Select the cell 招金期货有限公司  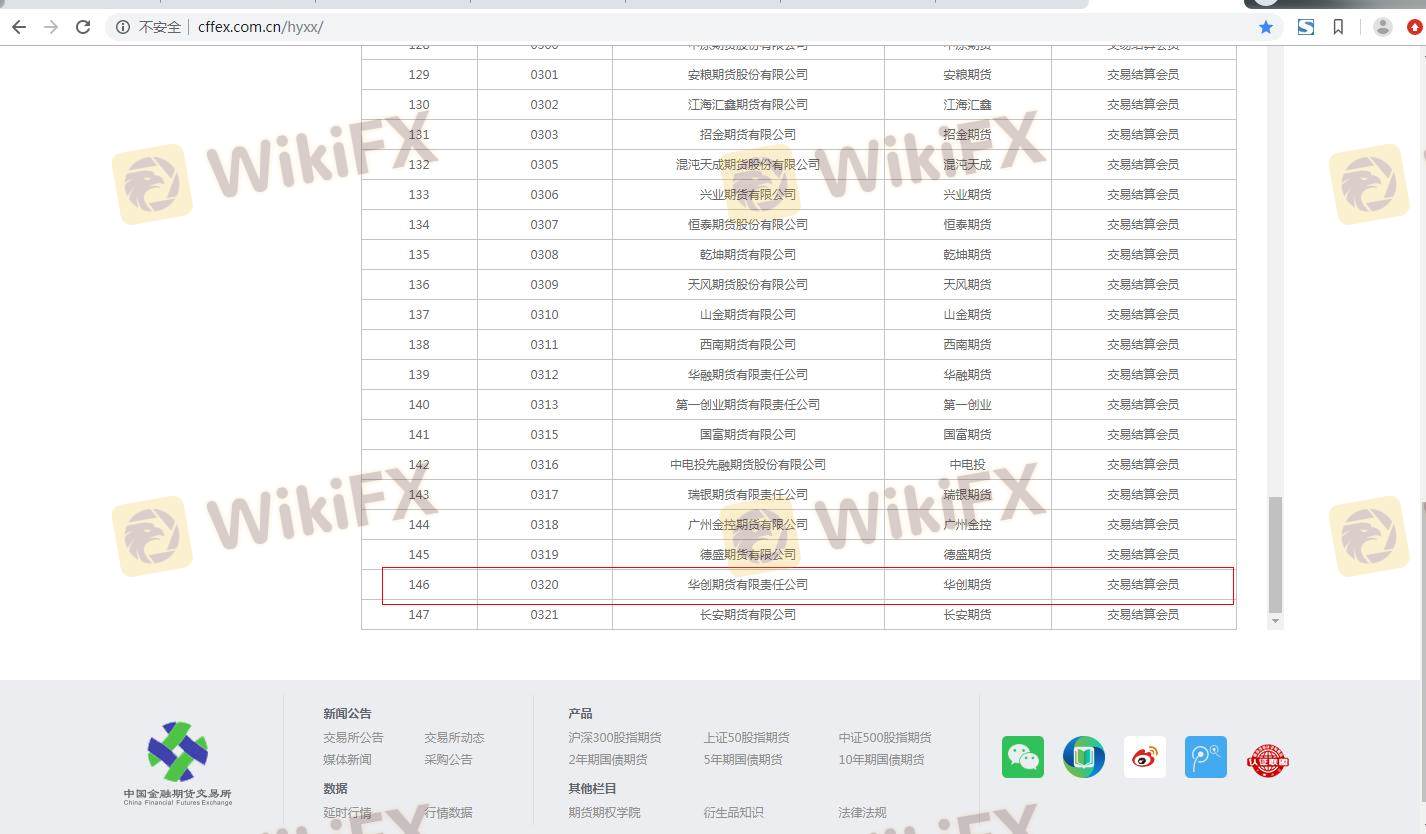[748, 134]
